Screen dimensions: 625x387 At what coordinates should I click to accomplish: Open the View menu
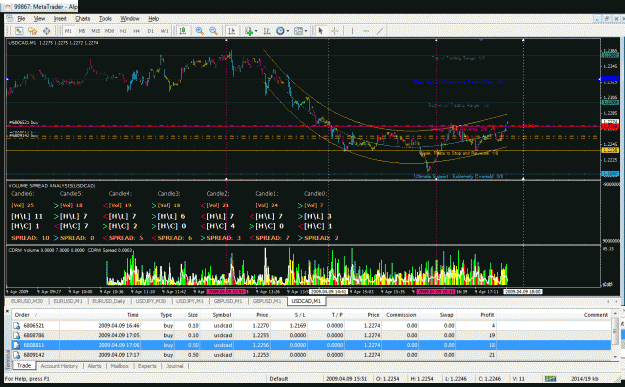point(39,19)
